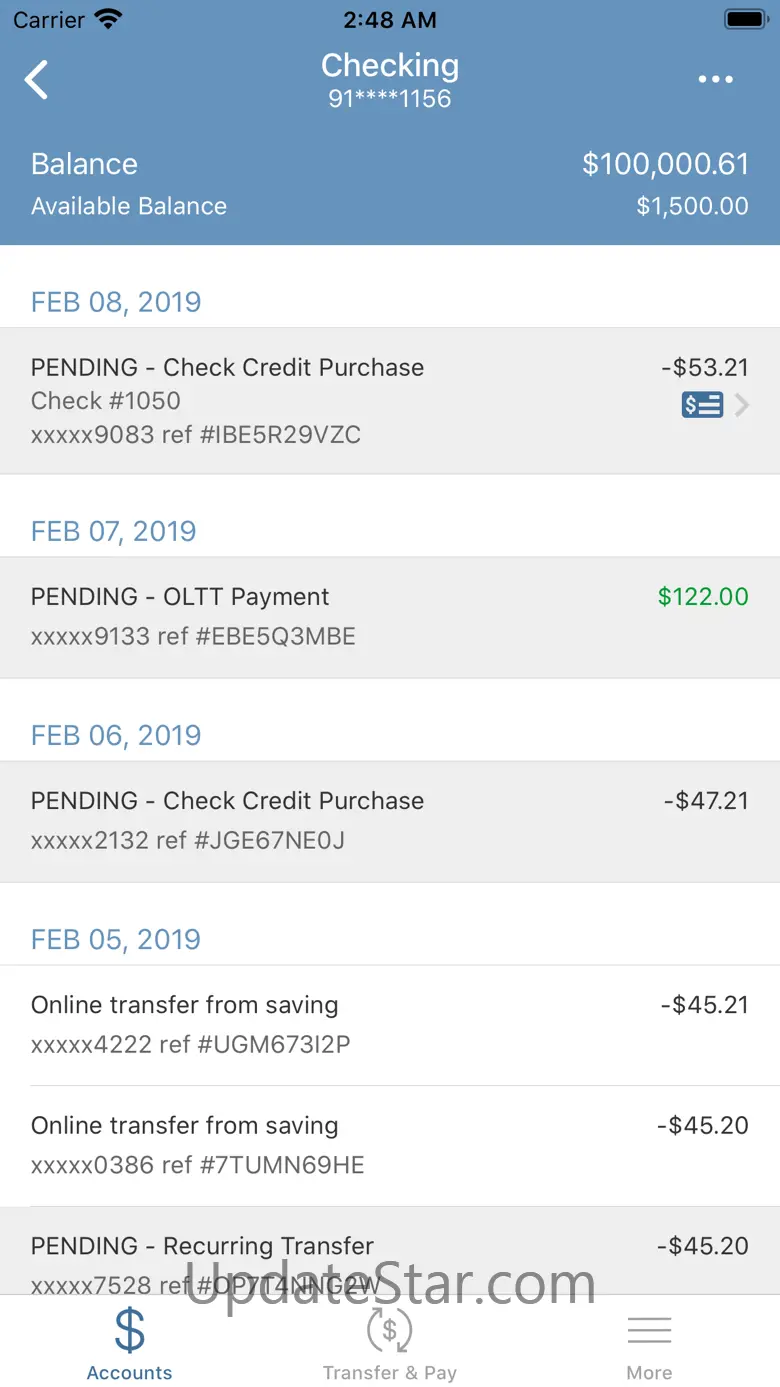Tap the back arrow icon
This screenshot has height=1387, width=780.
click(x=37, y=80)
